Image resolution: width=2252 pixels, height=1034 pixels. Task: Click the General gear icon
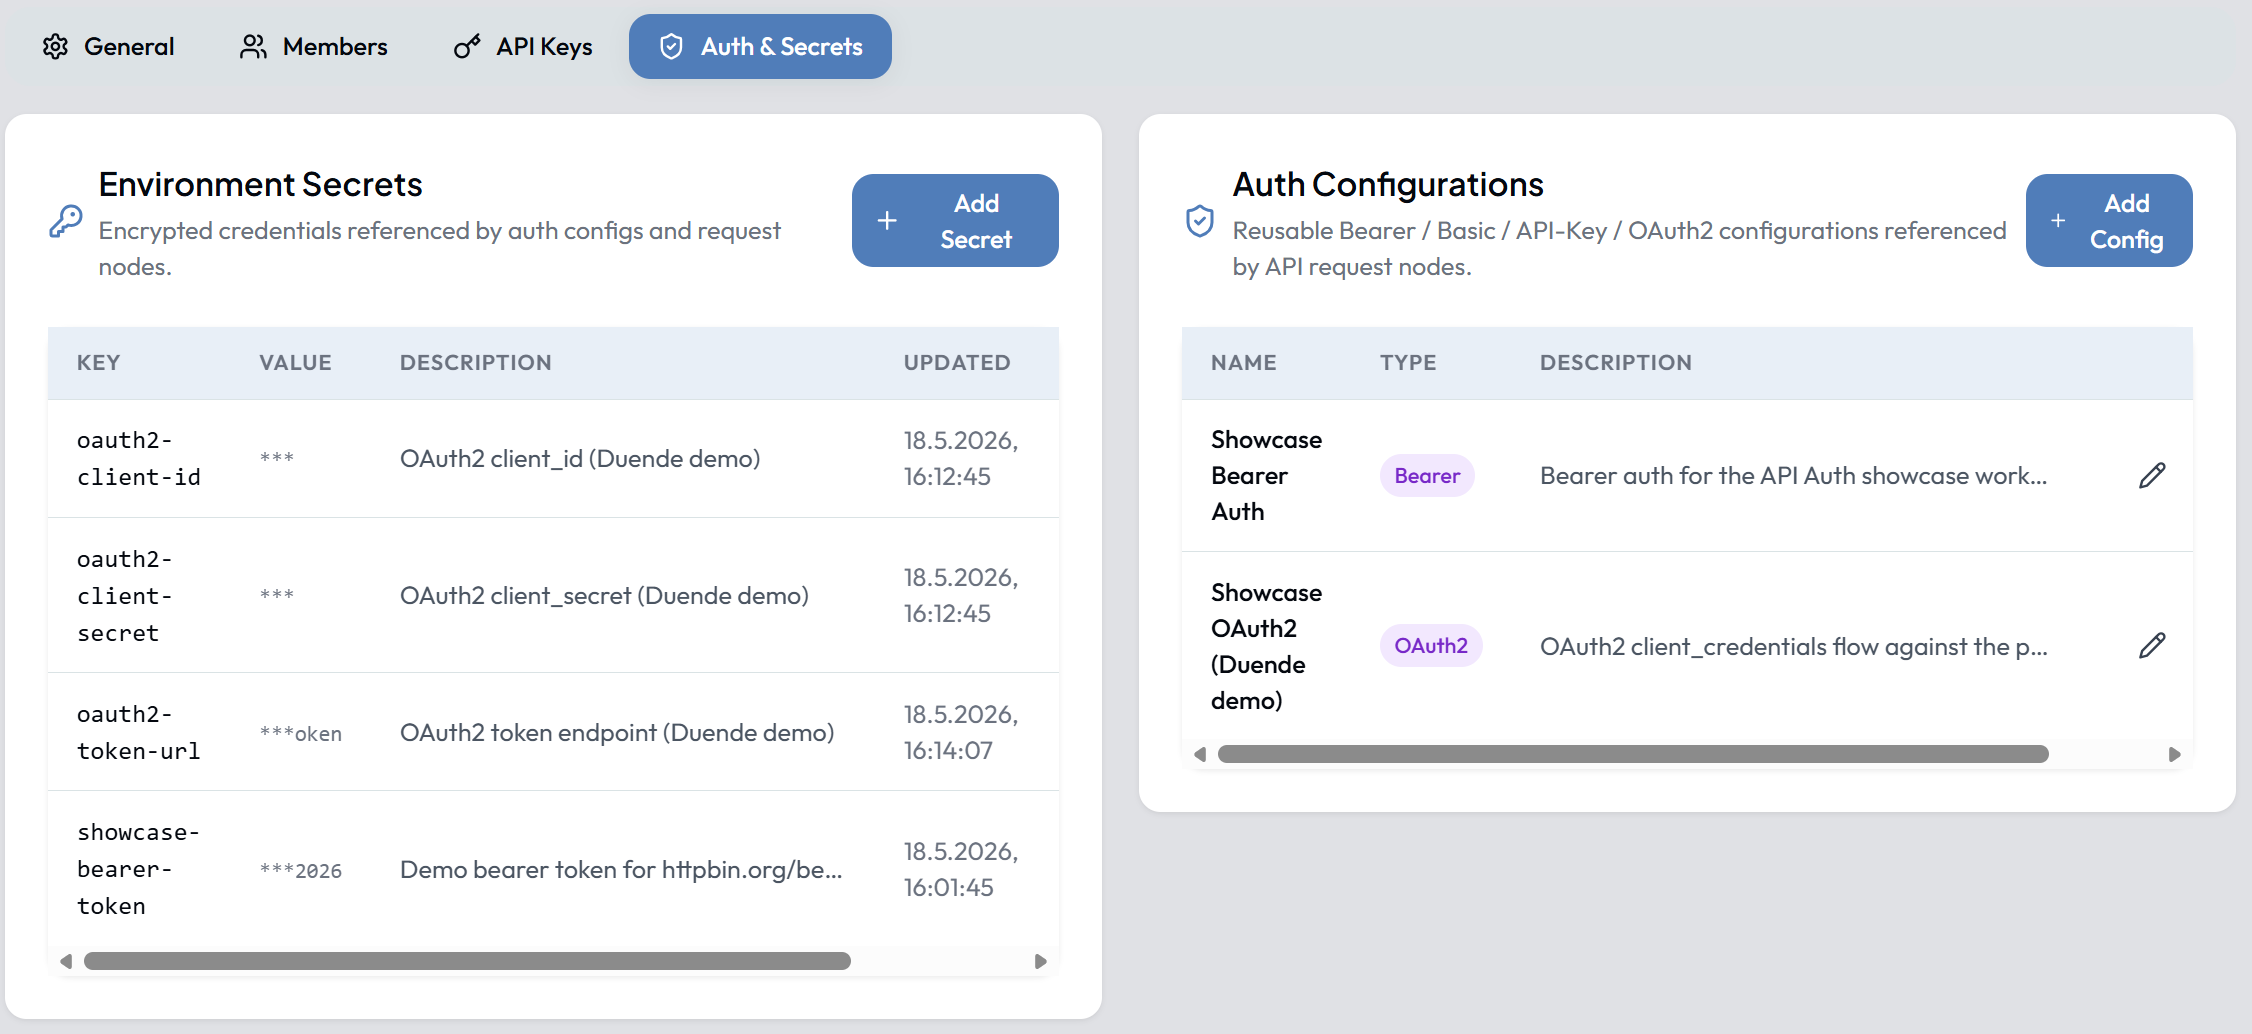56,47
